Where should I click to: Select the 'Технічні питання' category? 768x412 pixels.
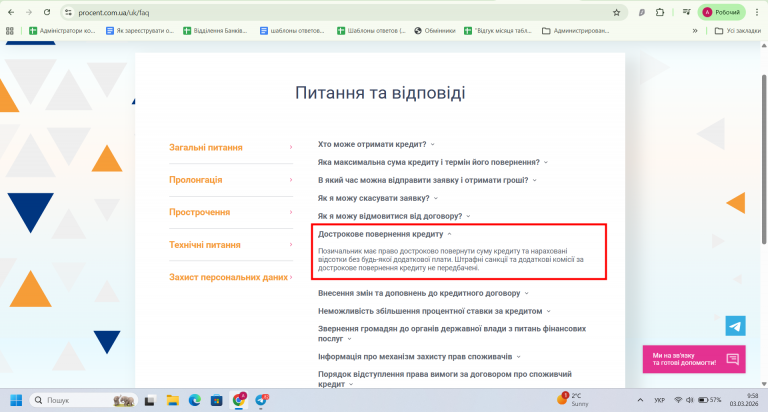[231, 244]
